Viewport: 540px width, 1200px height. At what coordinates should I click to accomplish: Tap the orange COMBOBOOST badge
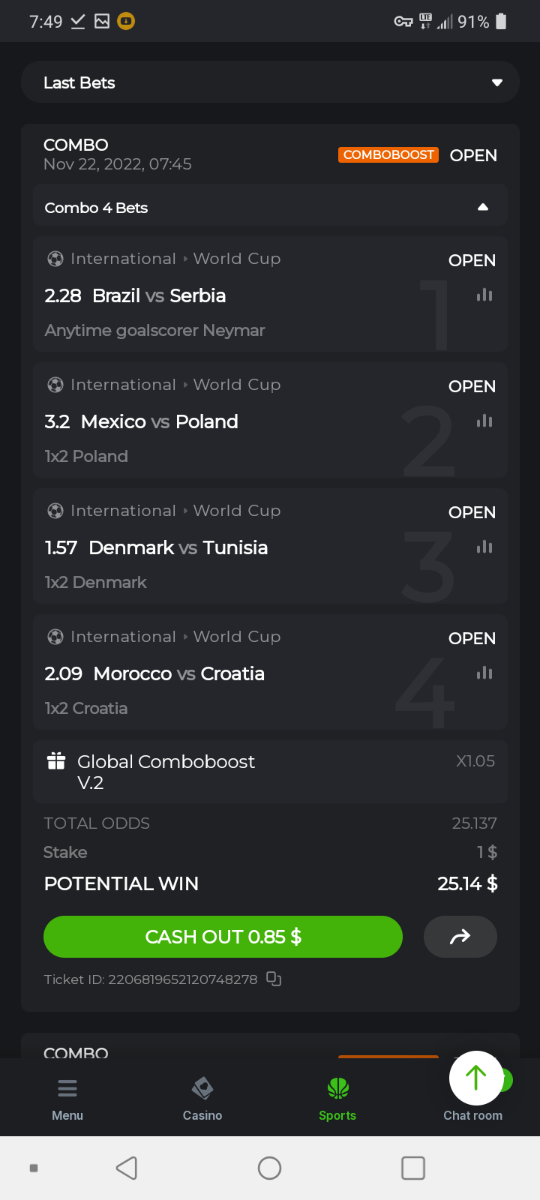pos(389,155)
